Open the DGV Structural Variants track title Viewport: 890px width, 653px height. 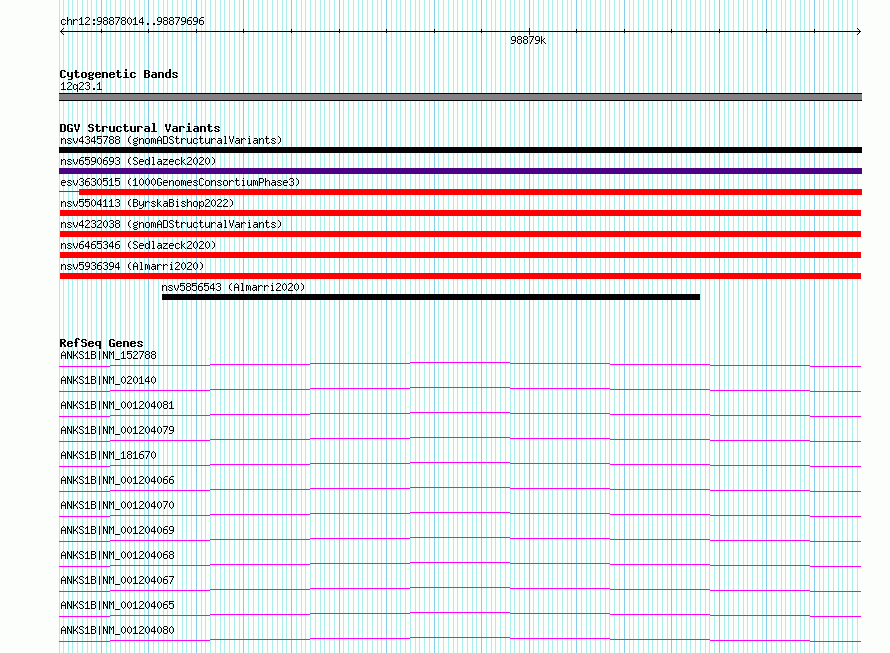click(140, 128)
